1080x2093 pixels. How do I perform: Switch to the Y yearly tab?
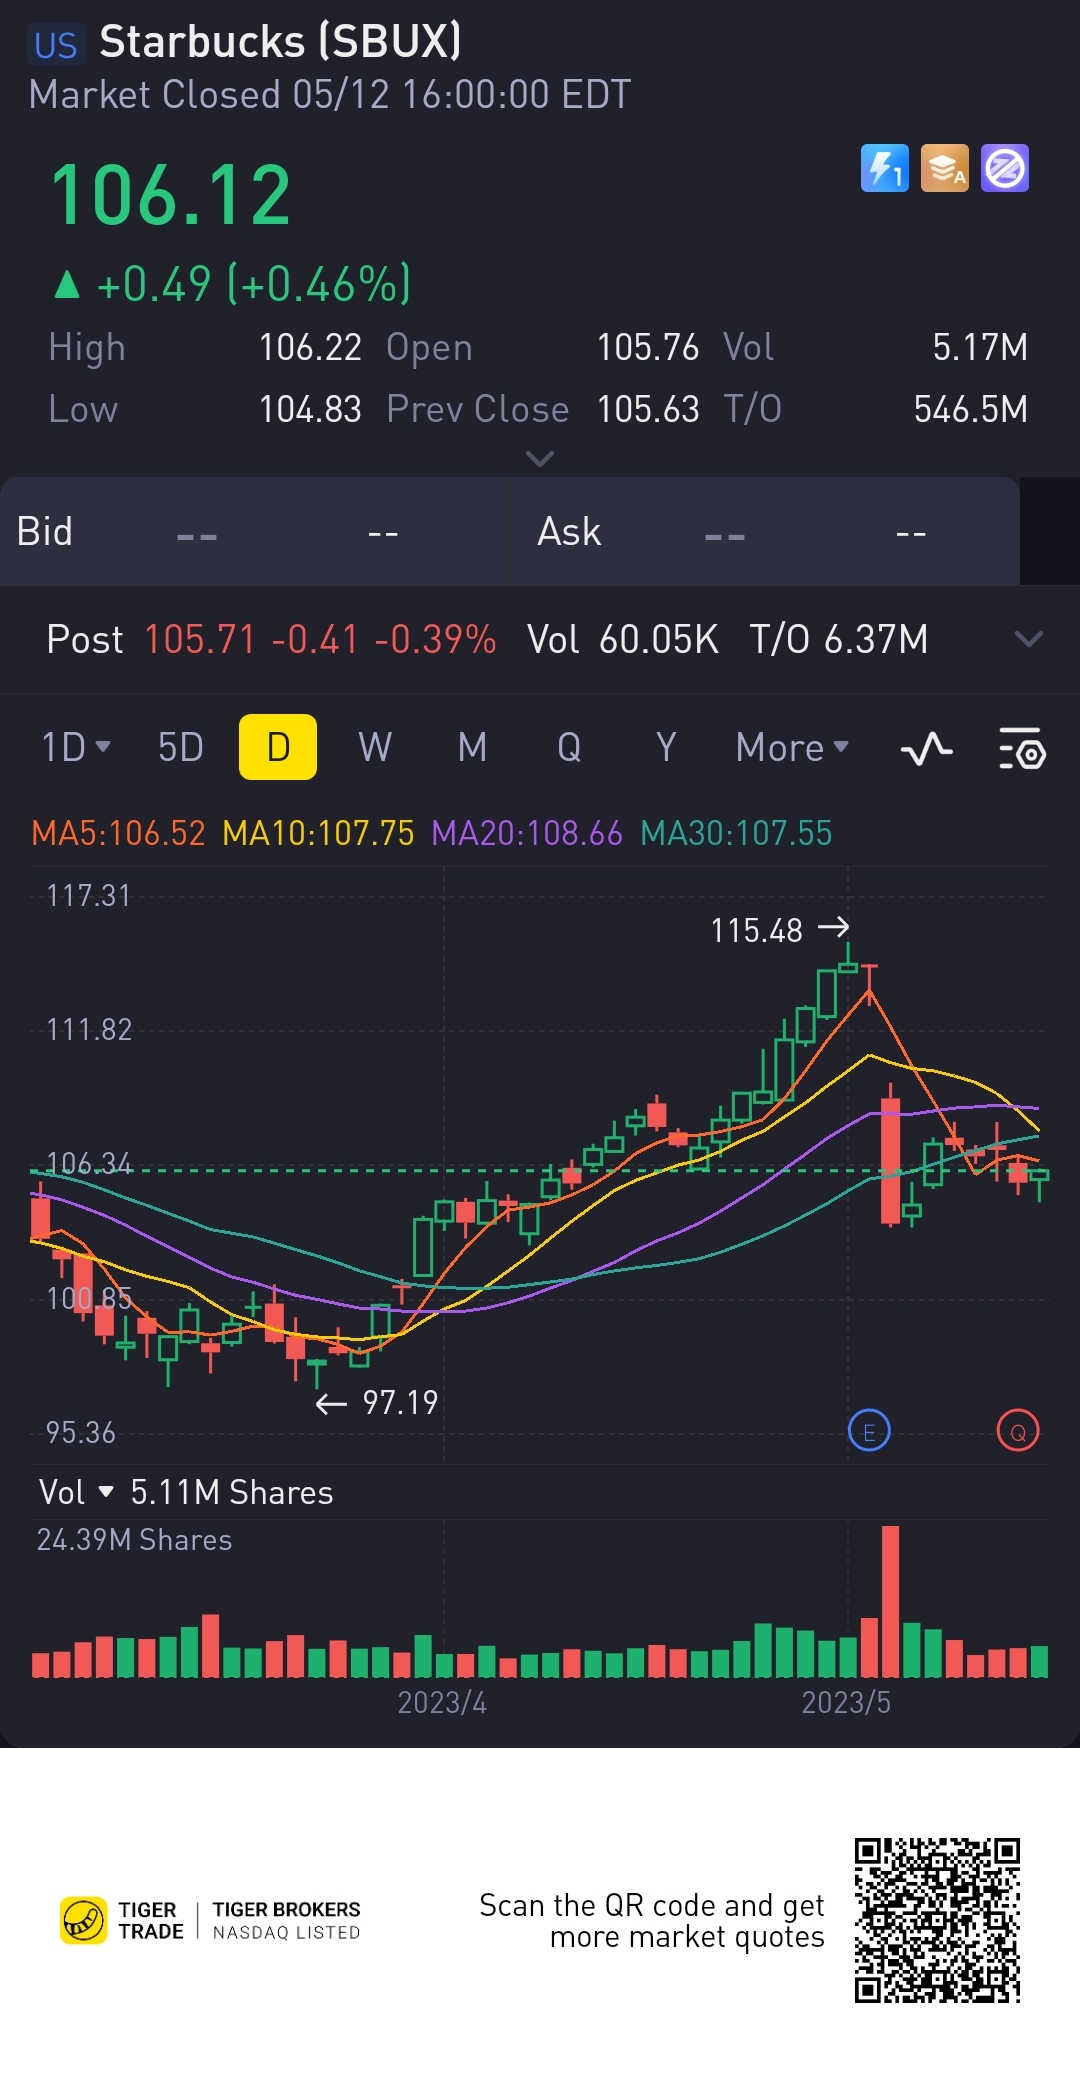[666, 747]
